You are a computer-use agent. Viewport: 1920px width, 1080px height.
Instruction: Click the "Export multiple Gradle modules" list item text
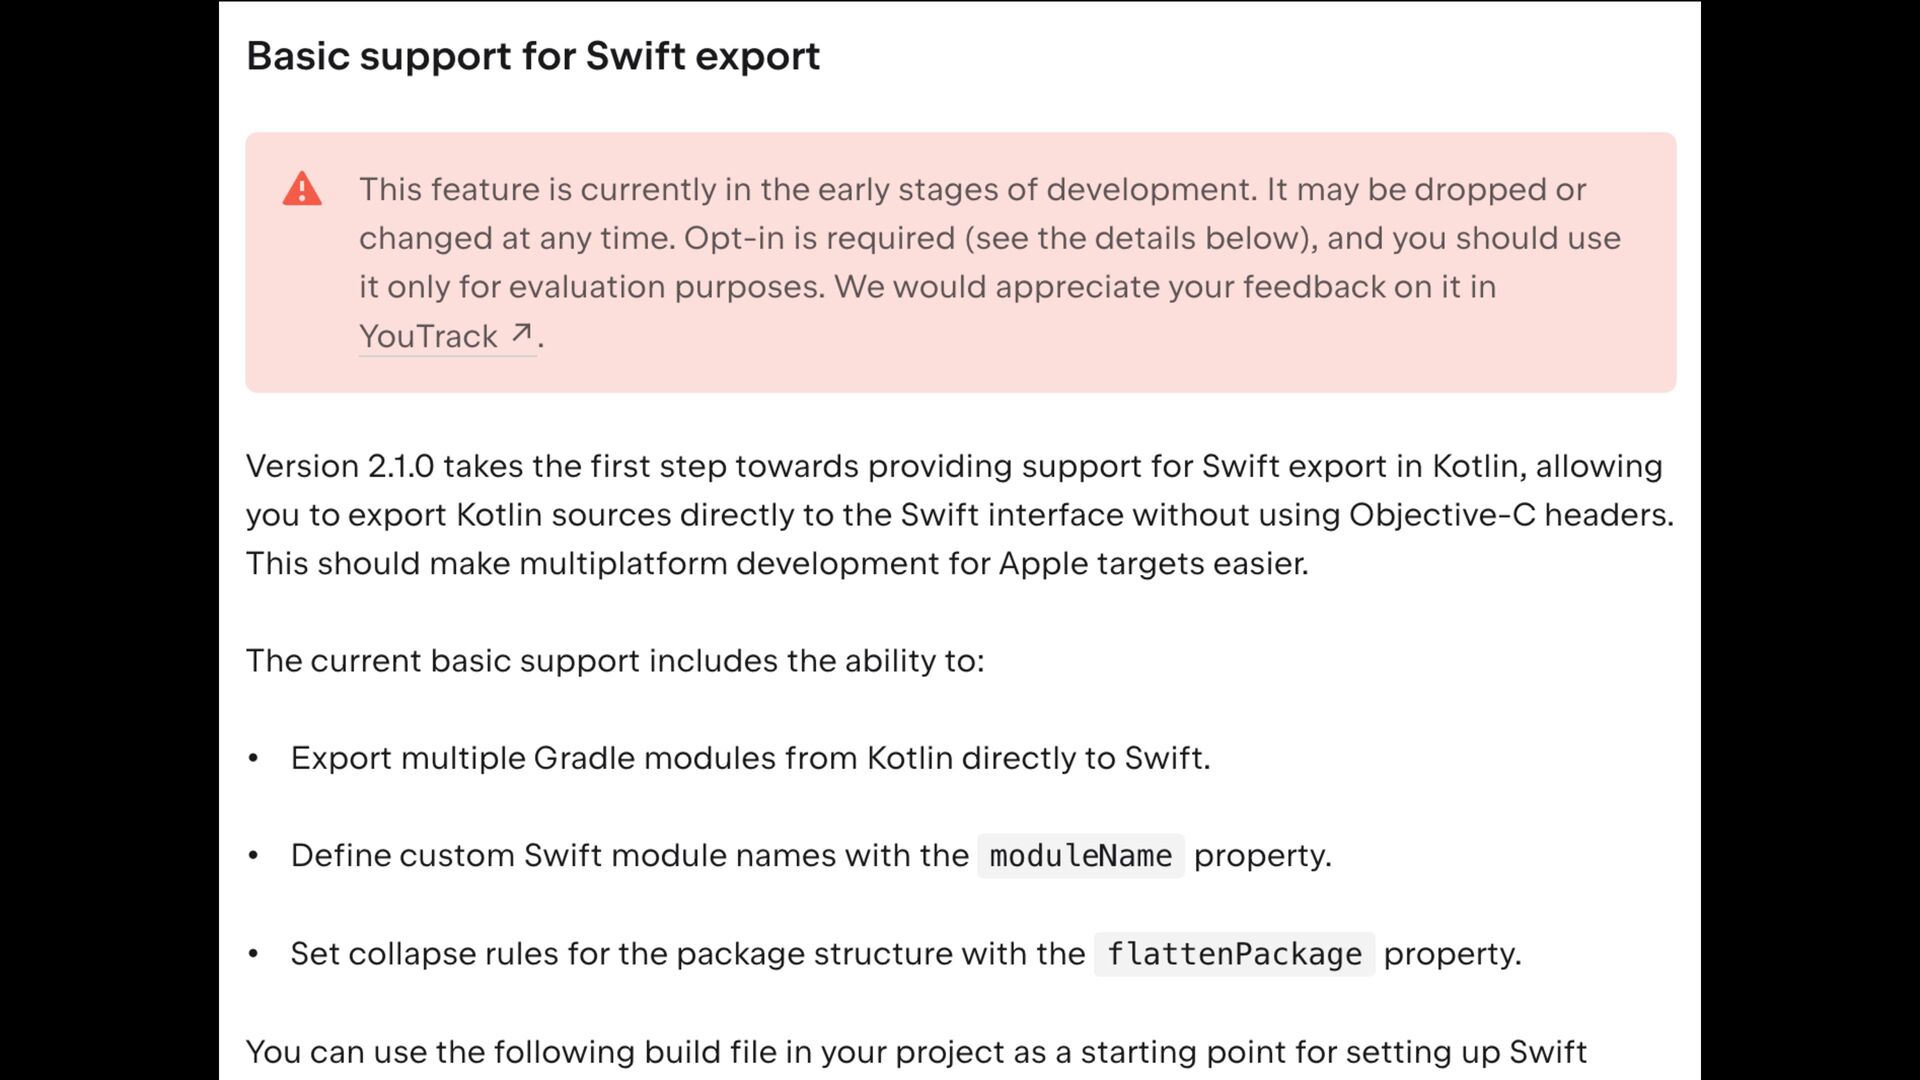(750, 758)
